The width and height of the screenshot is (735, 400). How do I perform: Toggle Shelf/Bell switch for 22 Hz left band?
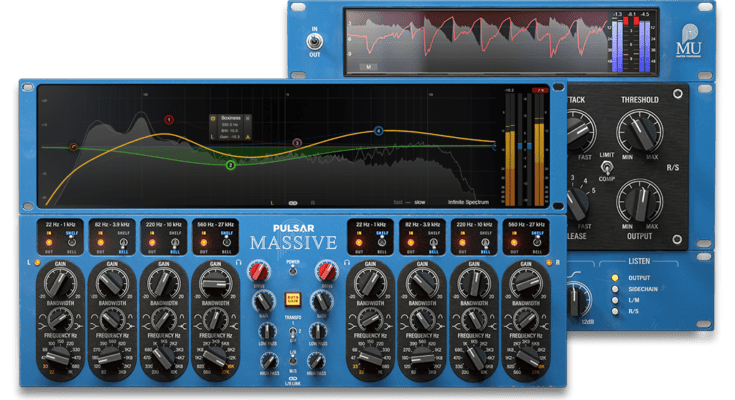click(70, 242)
